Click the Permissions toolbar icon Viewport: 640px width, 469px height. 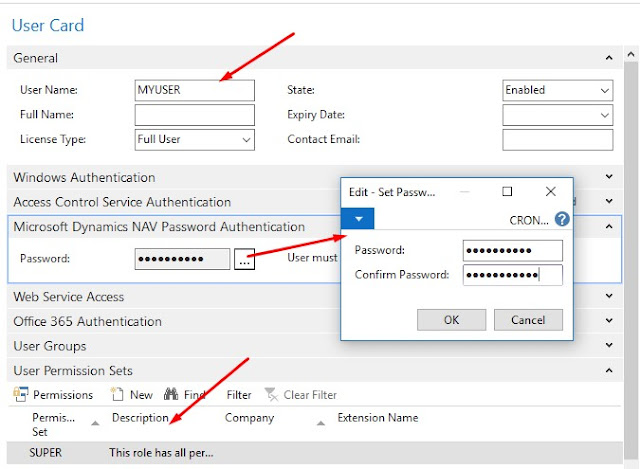pos(20,395)
